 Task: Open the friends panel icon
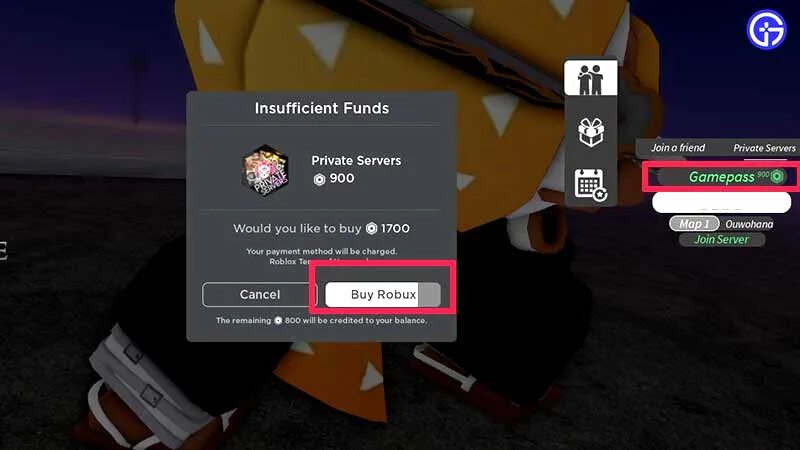[x=590, y=78]
